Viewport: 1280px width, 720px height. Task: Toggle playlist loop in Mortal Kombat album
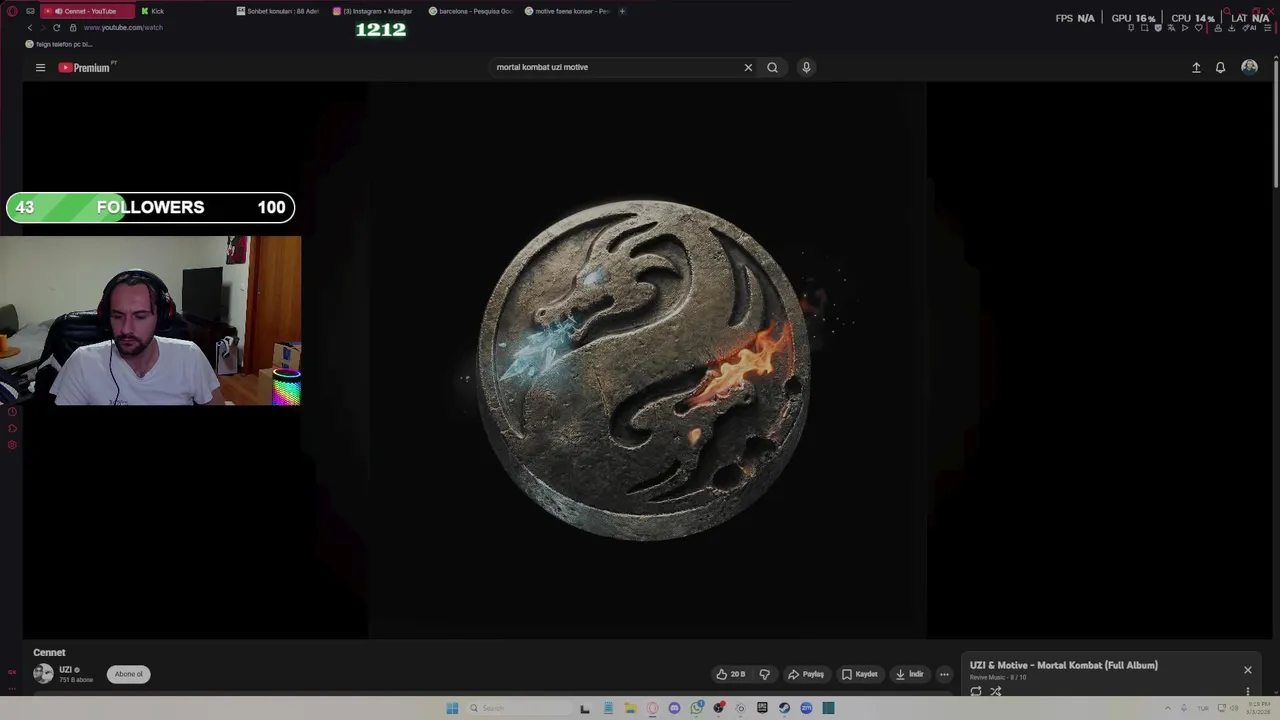point(976,691)
